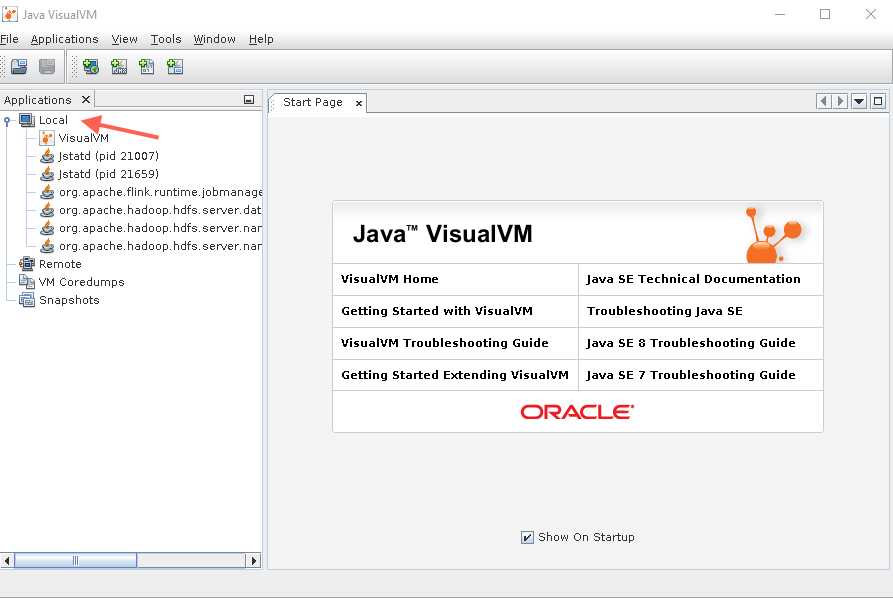Image resolution: width=893 pixels, height=598 pixels.
Task: Click the Java icon of hadoop hdfs.server.dat entry
Action: click(x=47, y=210)
